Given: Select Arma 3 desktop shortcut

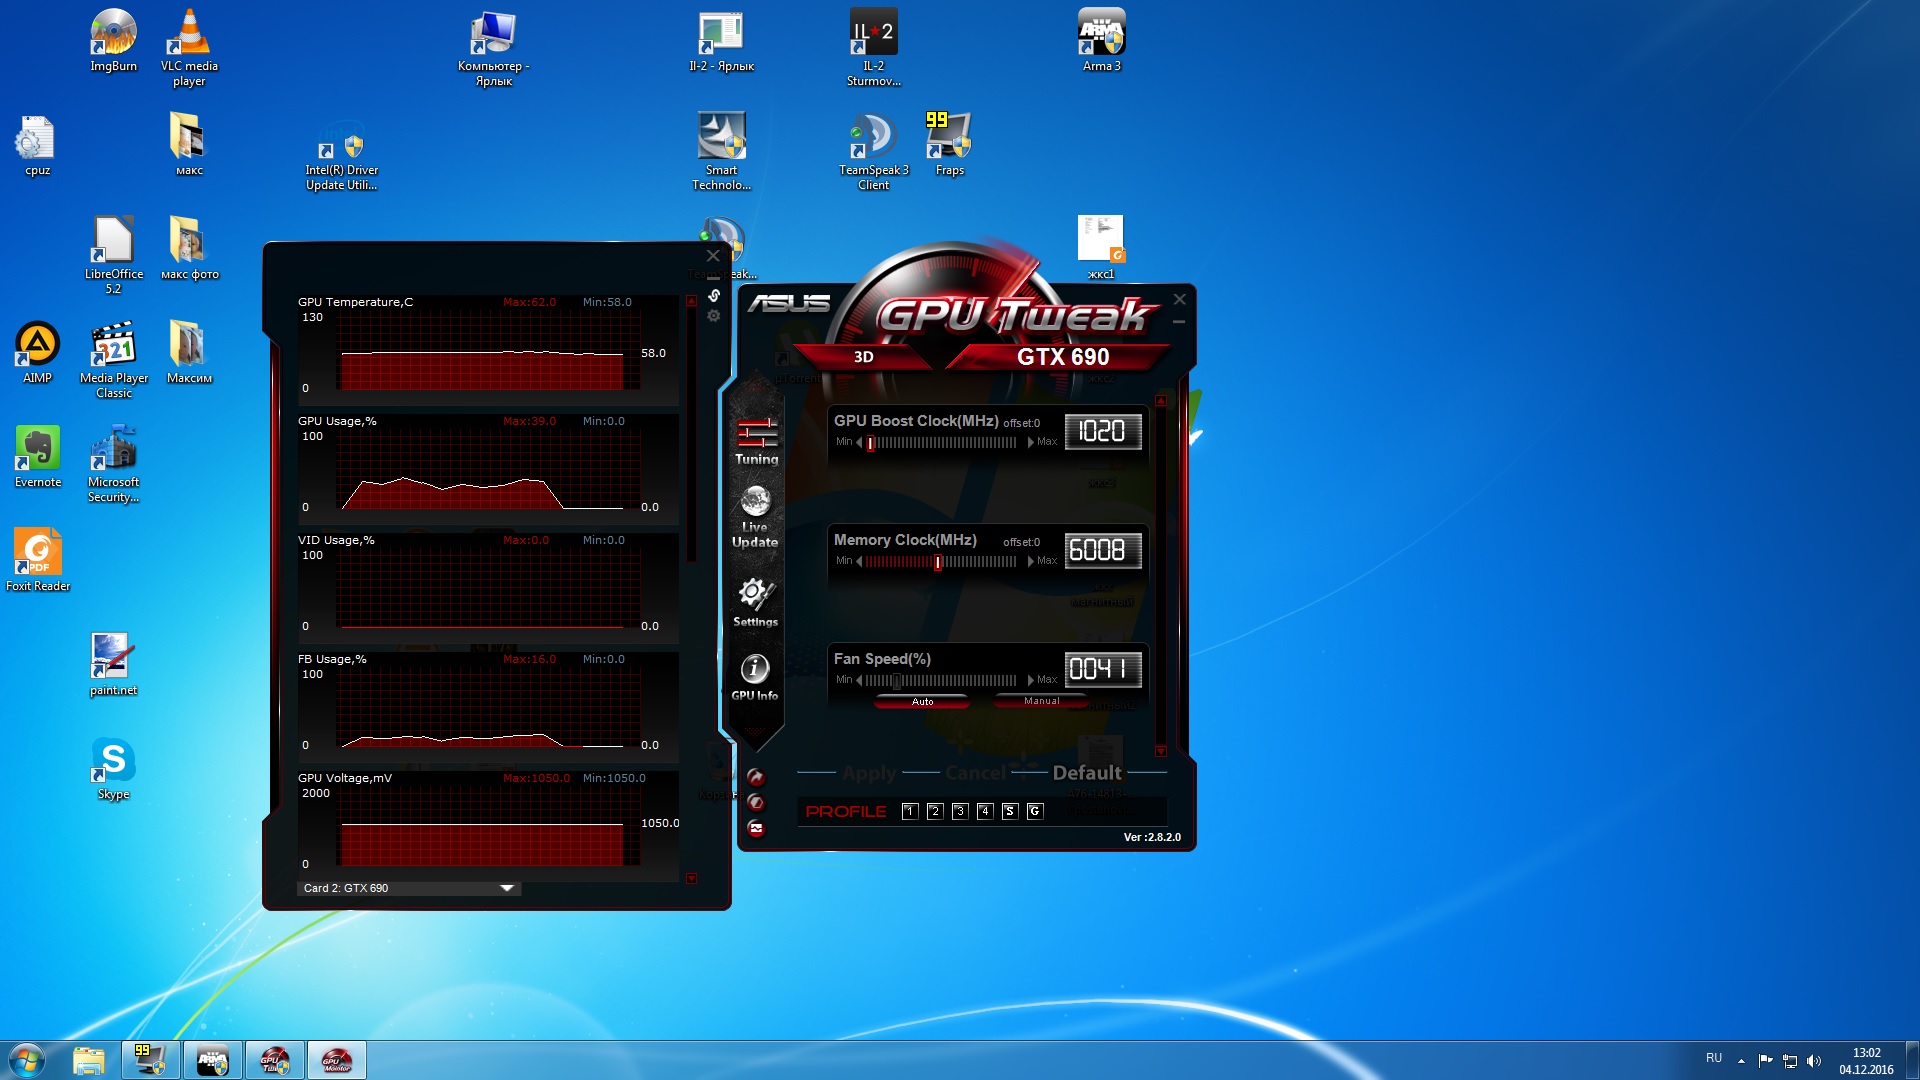Looking at the screenshot, I should click(x=1101, y=40).
